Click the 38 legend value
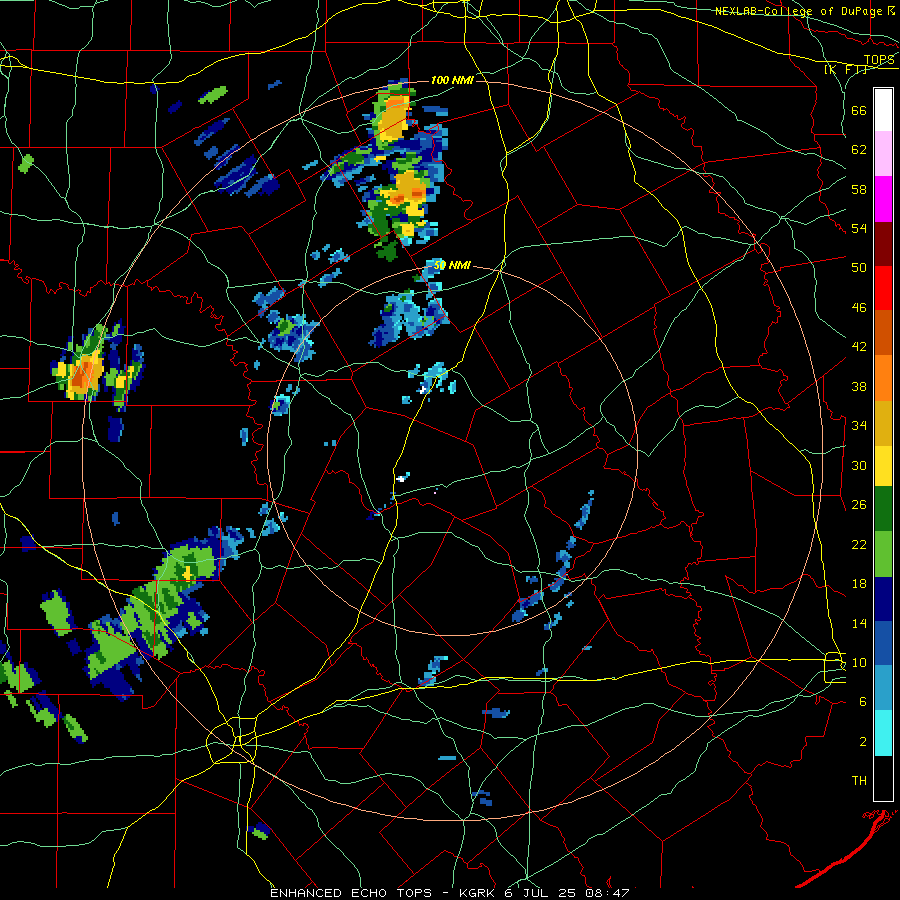 pos(859,386)
